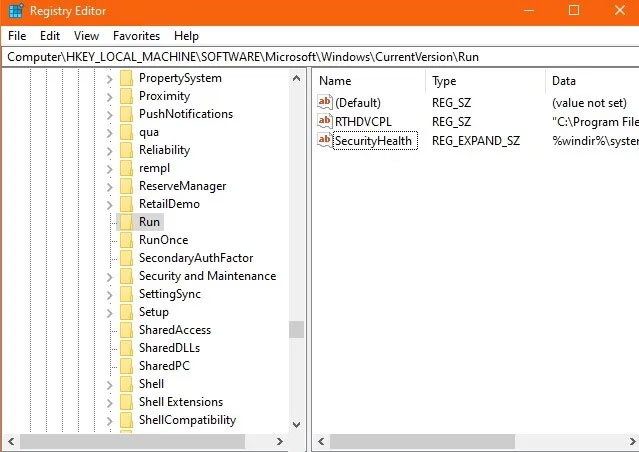Click the values pane horizontal scroll left arrow
639x452 pixels.
point(321,441)
